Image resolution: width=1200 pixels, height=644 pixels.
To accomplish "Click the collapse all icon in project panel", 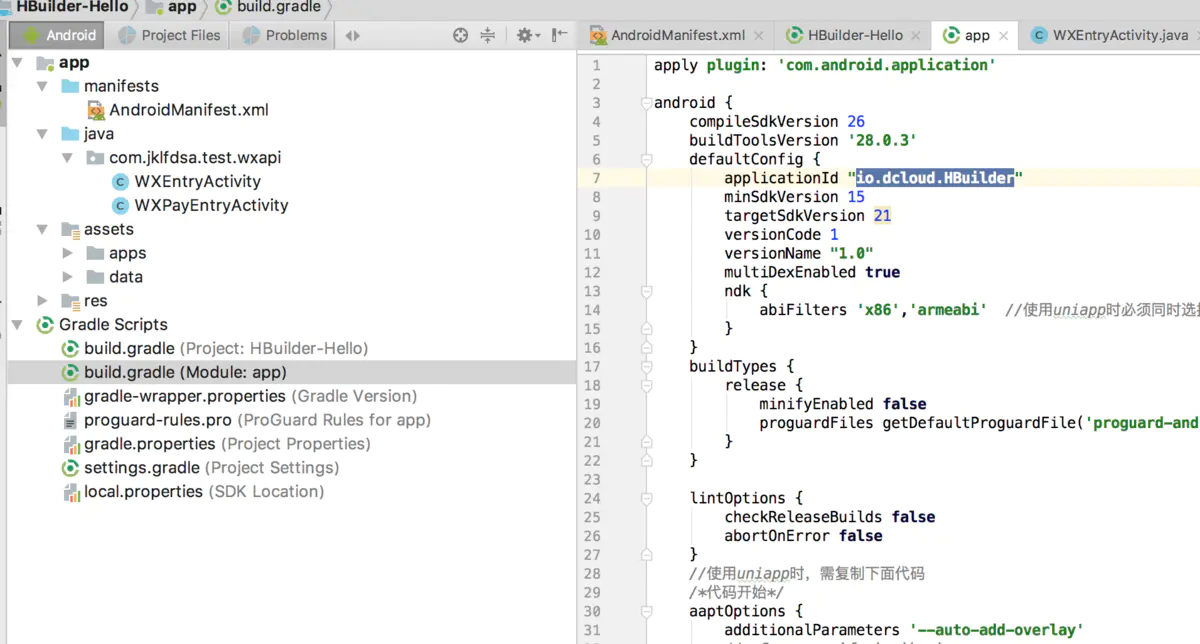I will [x=488, y=35].
